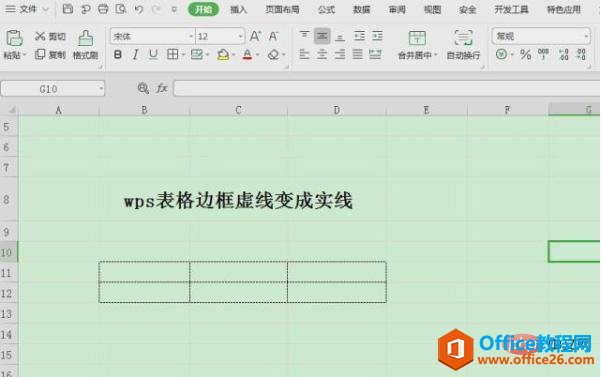Switch to the Insert (插入) tab
This screenshot has height=377, width=601.
[238, 10]
